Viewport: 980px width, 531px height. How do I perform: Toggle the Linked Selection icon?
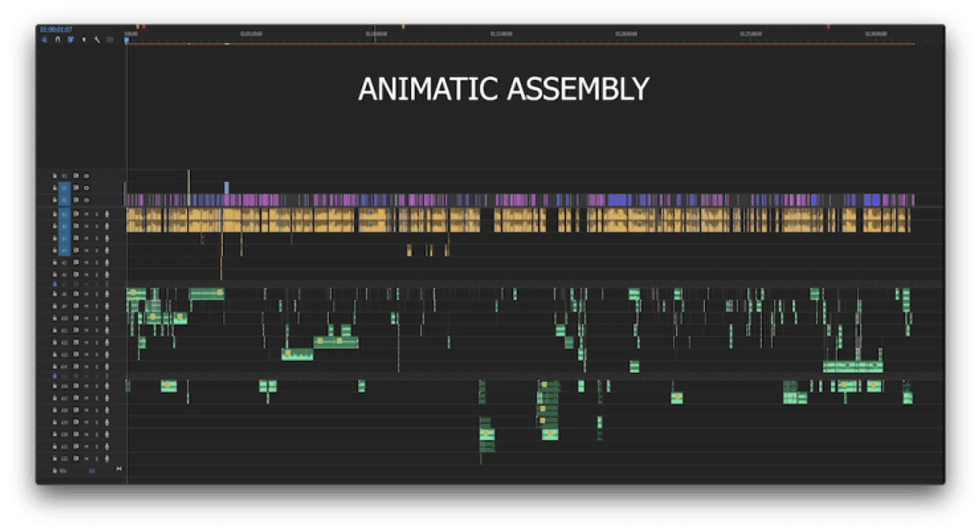coord(71,39)
